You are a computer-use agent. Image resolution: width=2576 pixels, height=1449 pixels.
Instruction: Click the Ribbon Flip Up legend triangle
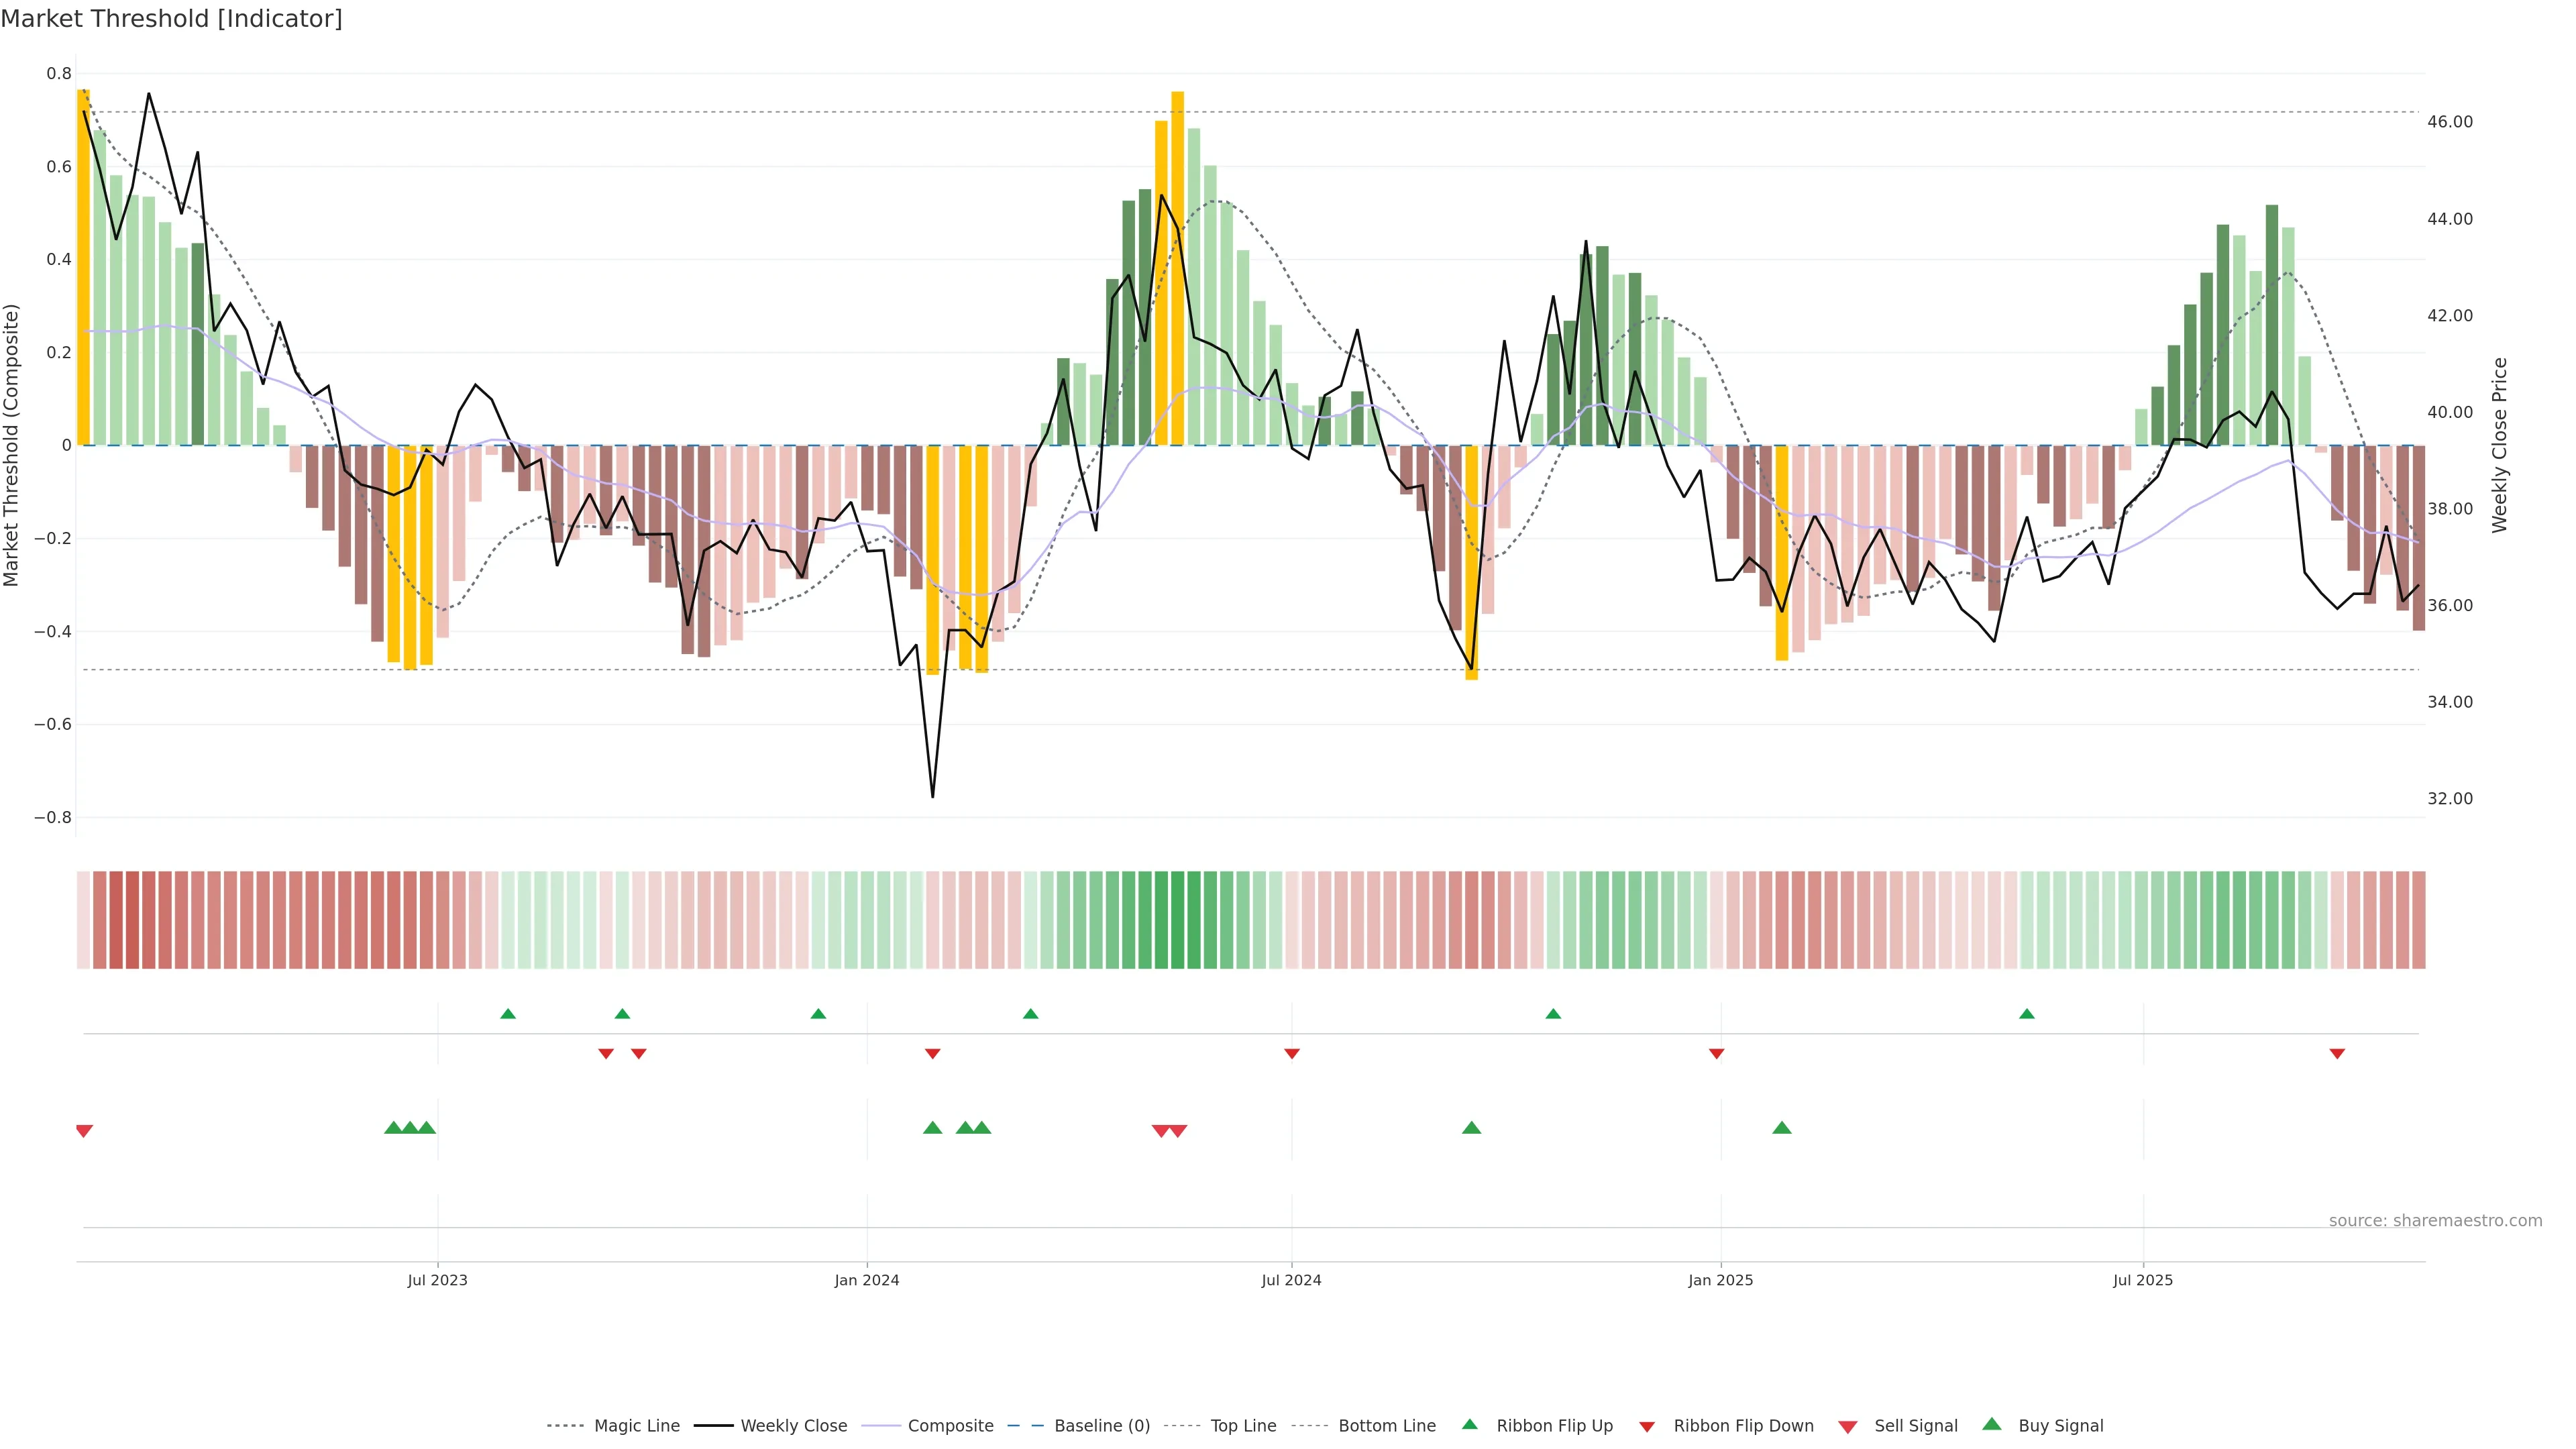pos(1469,1424)
